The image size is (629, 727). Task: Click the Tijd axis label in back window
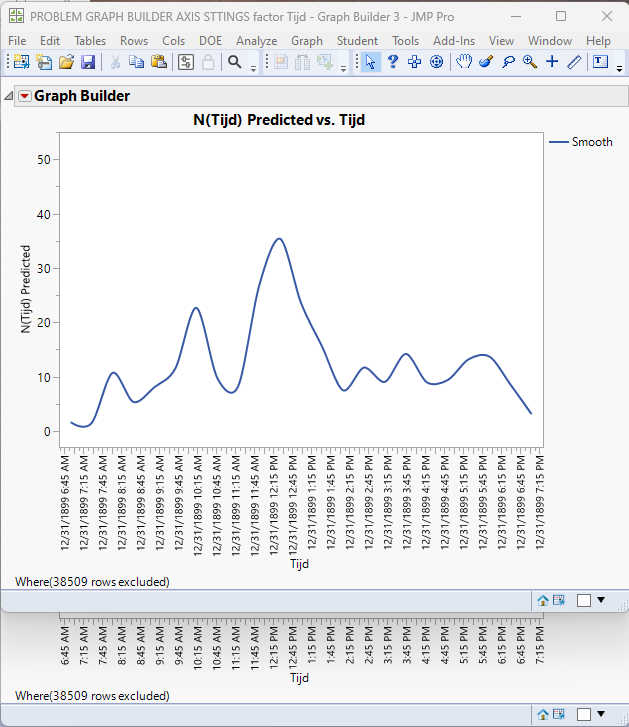coord(299,678)
